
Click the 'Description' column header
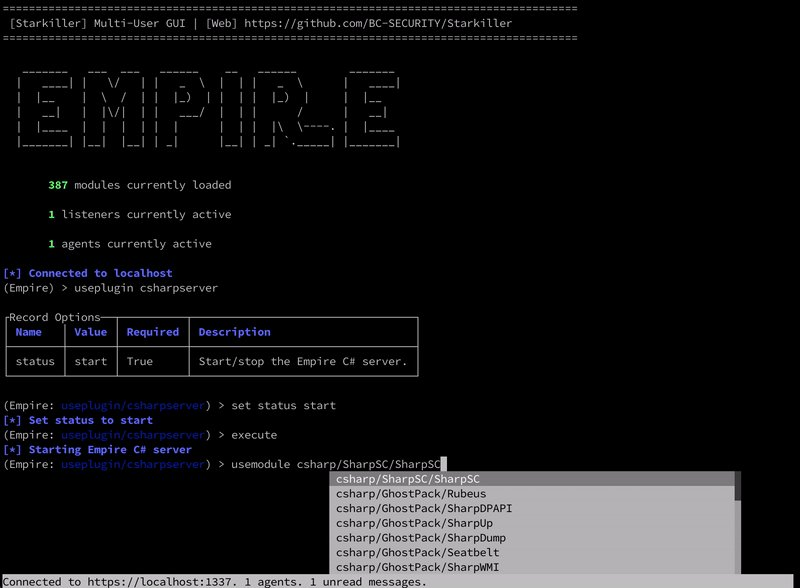pos(234,332)
